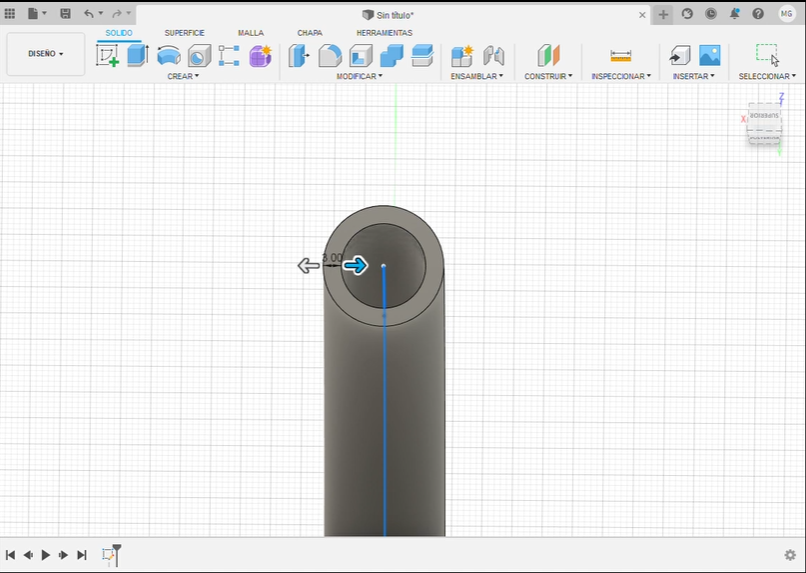Switch to the SÓLIDO tab

pos(119,33)
